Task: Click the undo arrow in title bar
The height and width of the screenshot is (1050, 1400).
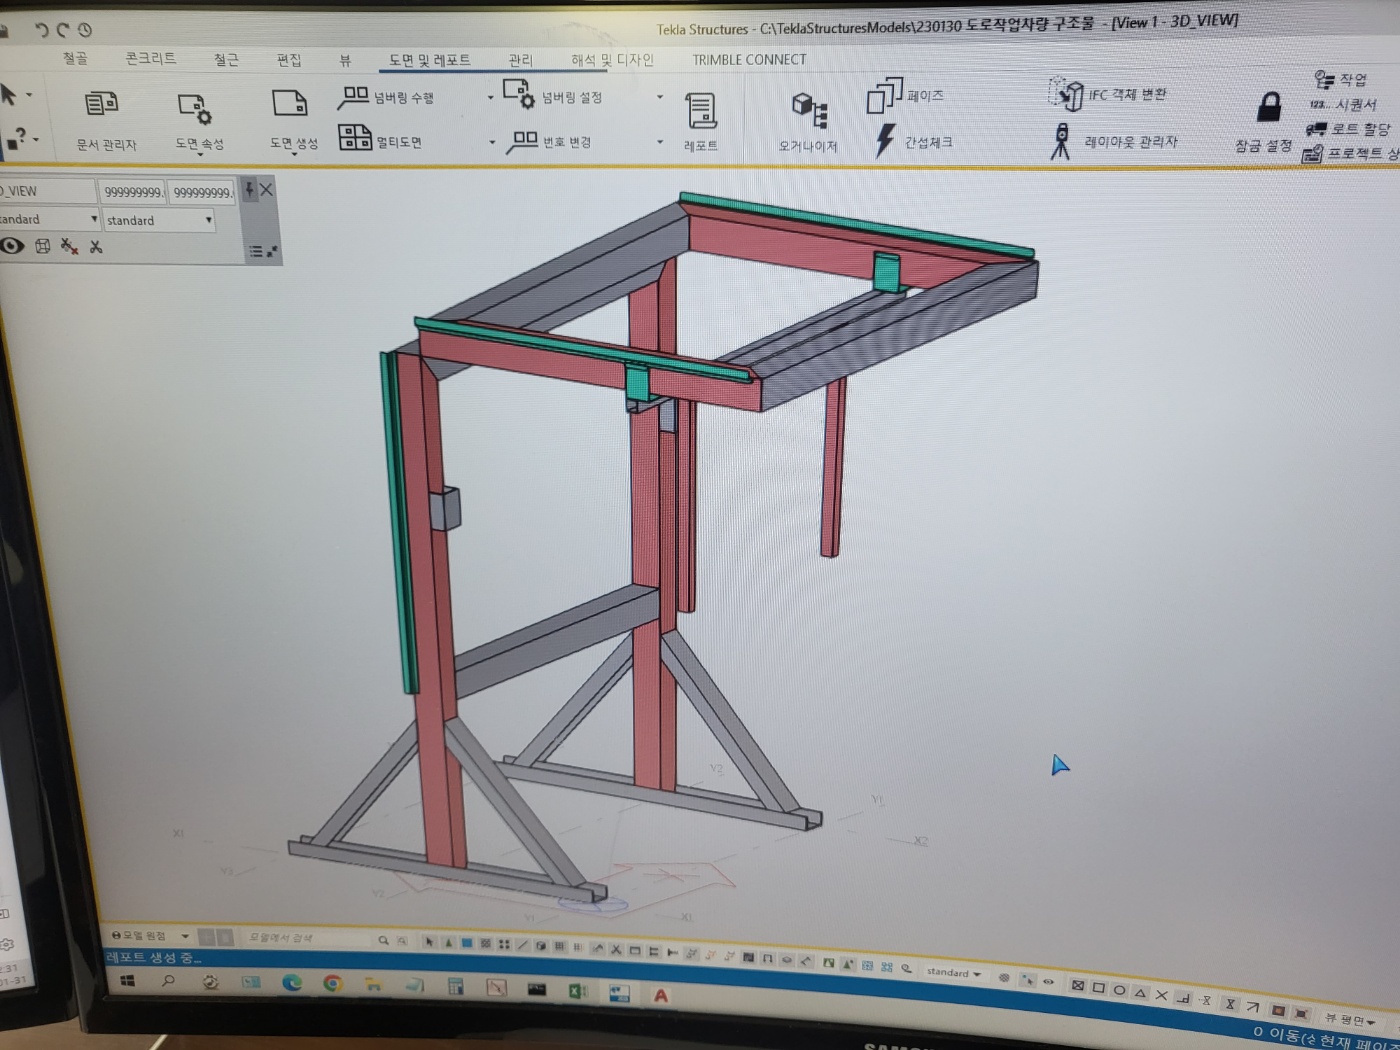Action: point(41,30)
